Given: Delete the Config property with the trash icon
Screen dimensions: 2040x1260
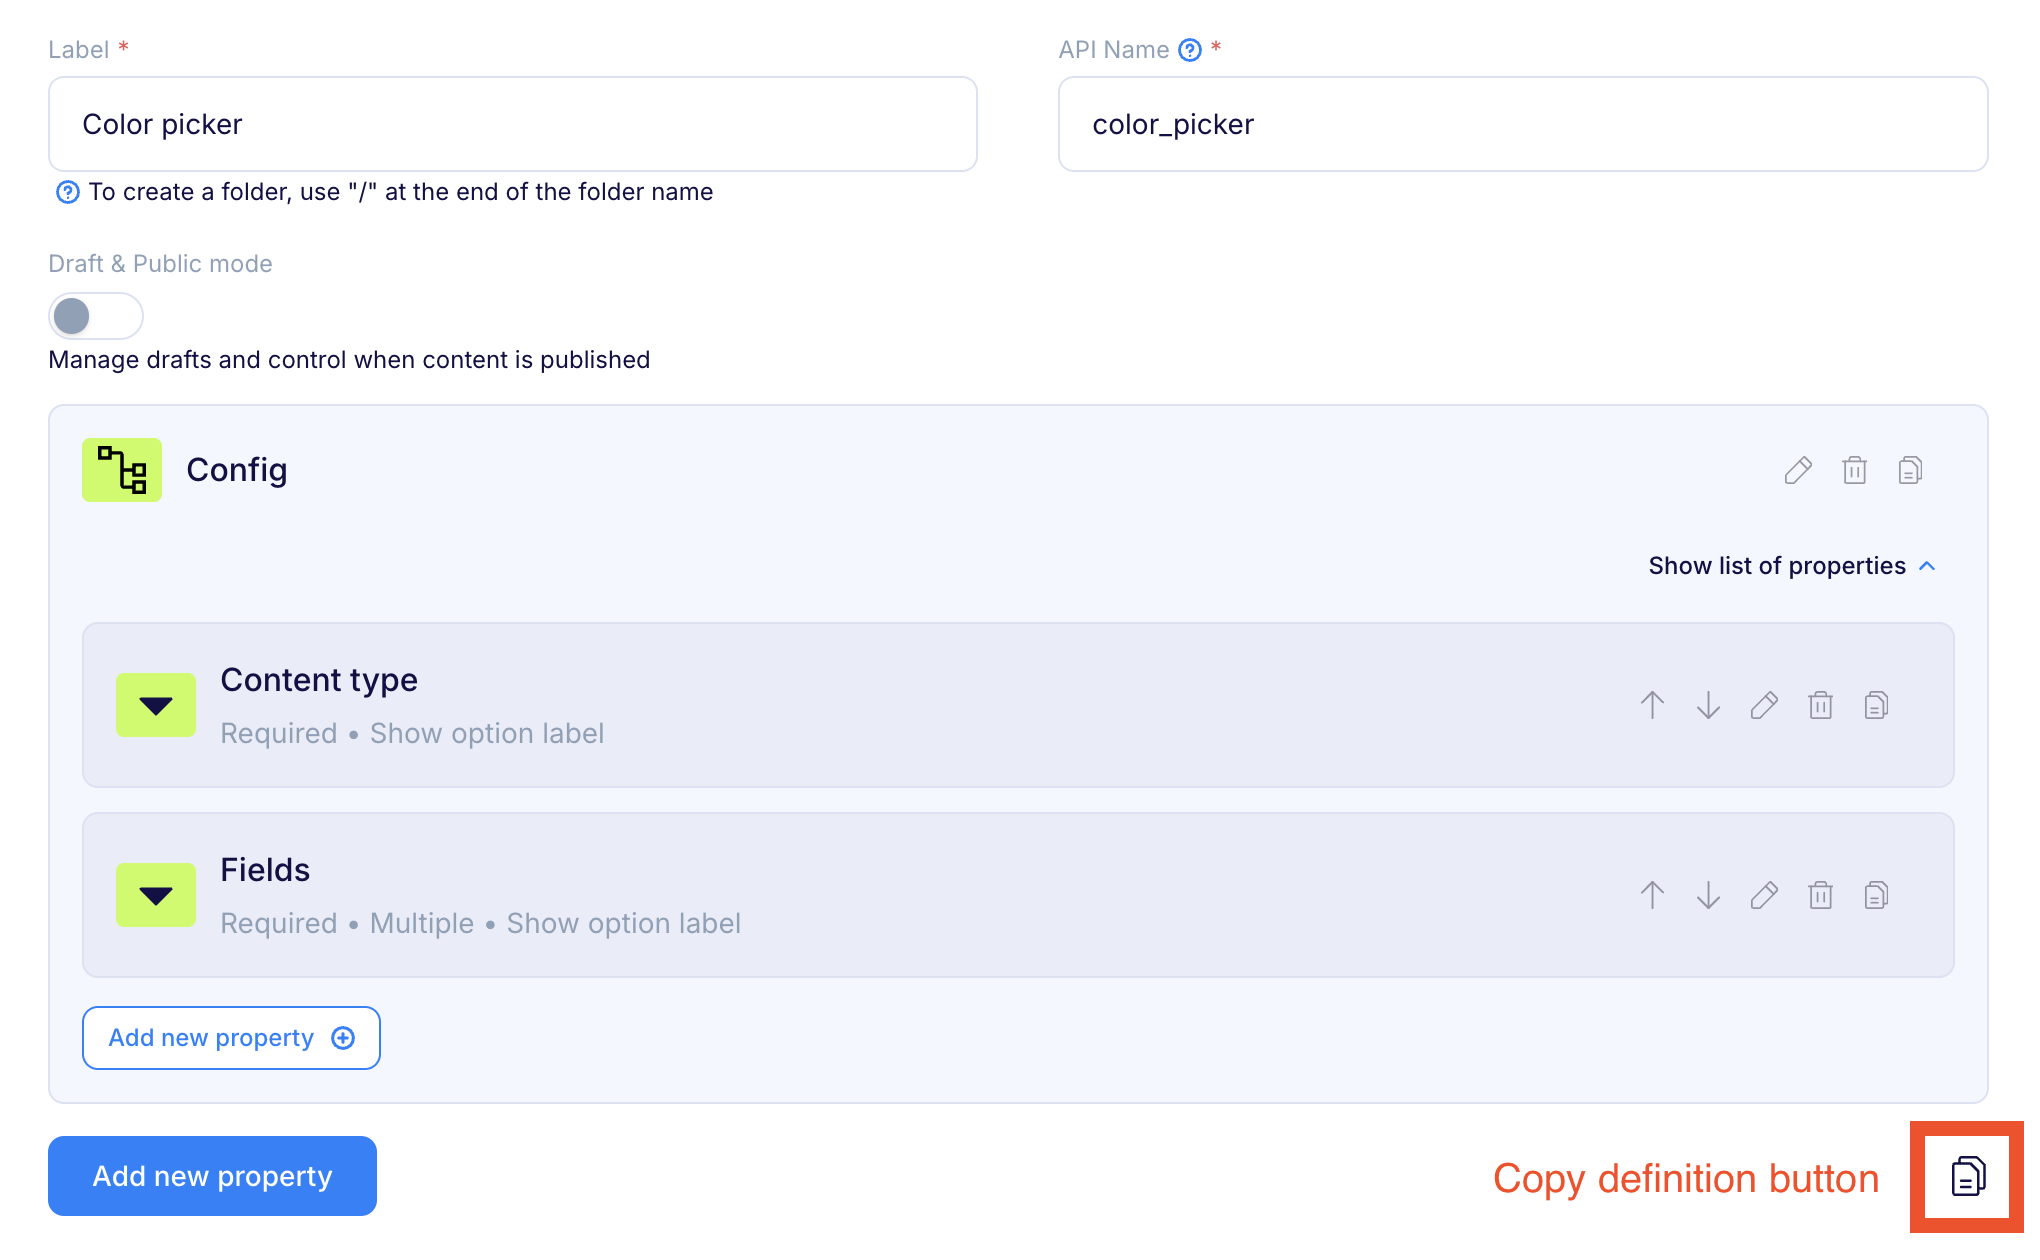Looking at the screenshot, I should (x=1854, y=470).
